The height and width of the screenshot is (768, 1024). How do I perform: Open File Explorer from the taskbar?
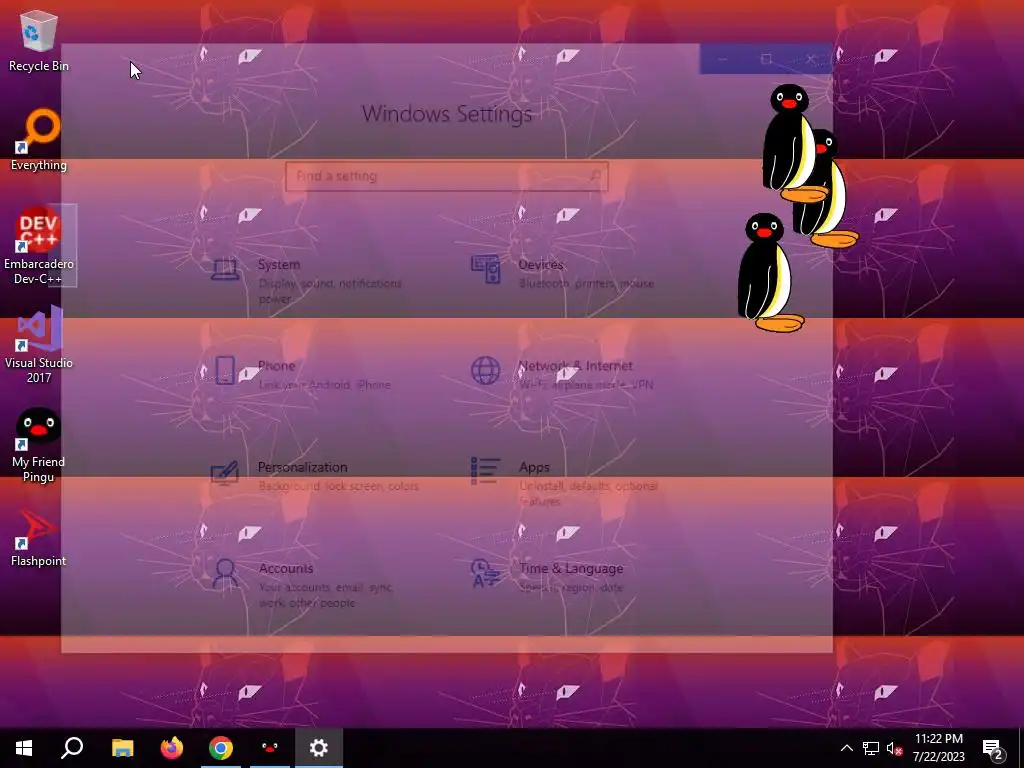122,748
